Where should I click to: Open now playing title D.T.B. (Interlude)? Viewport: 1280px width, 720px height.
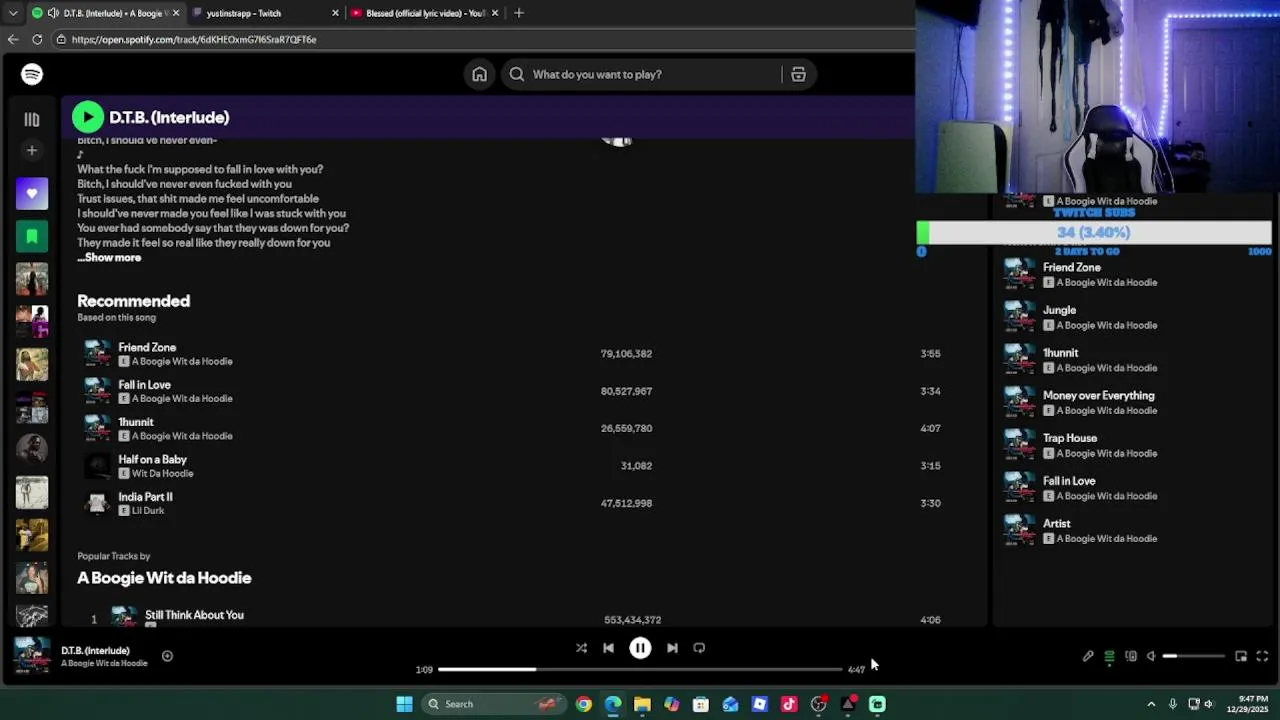95,651
